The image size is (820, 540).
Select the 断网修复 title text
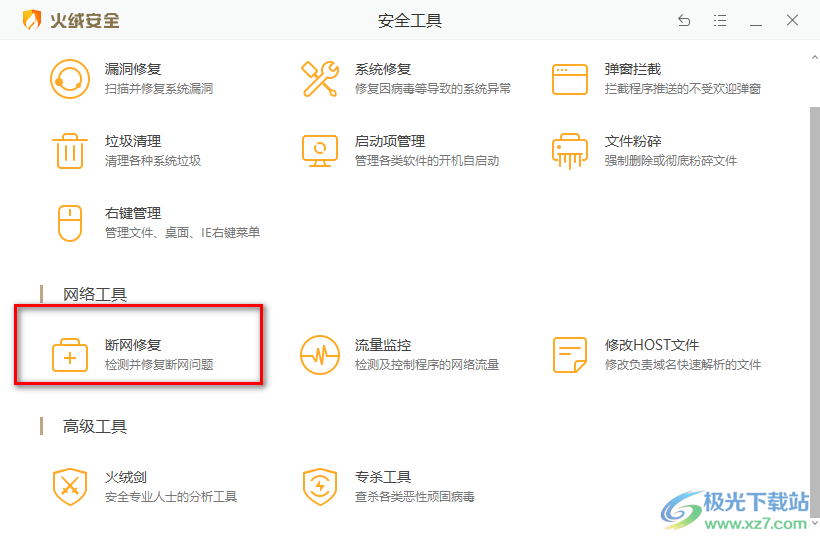click(x=133, y=345)
